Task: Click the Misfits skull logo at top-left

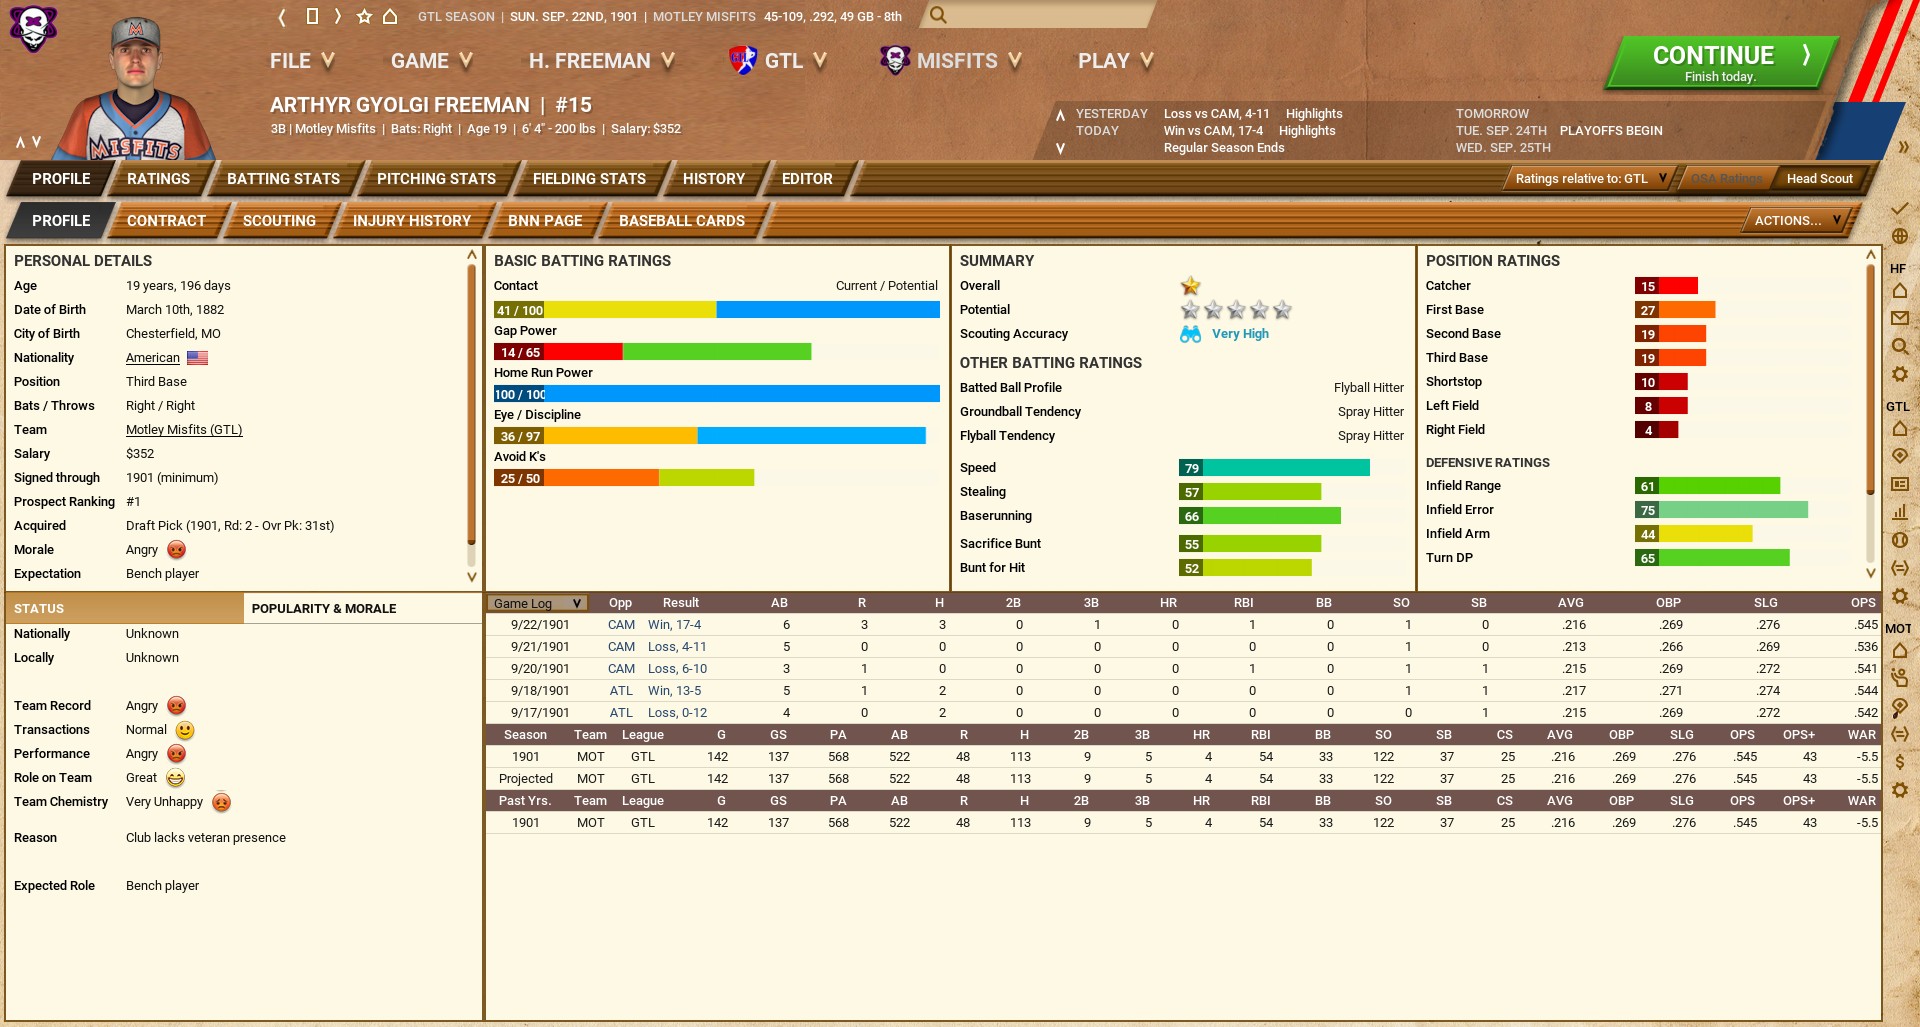Action: (x=33, y=28)
